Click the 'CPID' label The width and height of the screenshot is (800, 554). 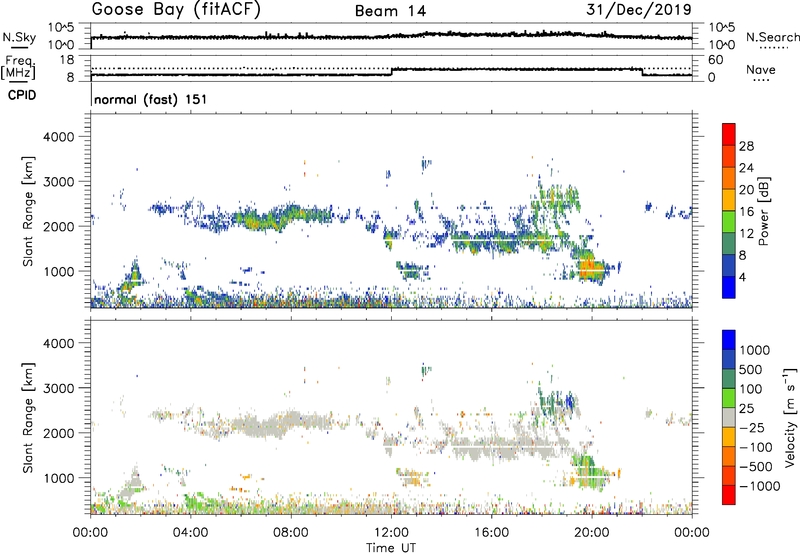[22, 95]
